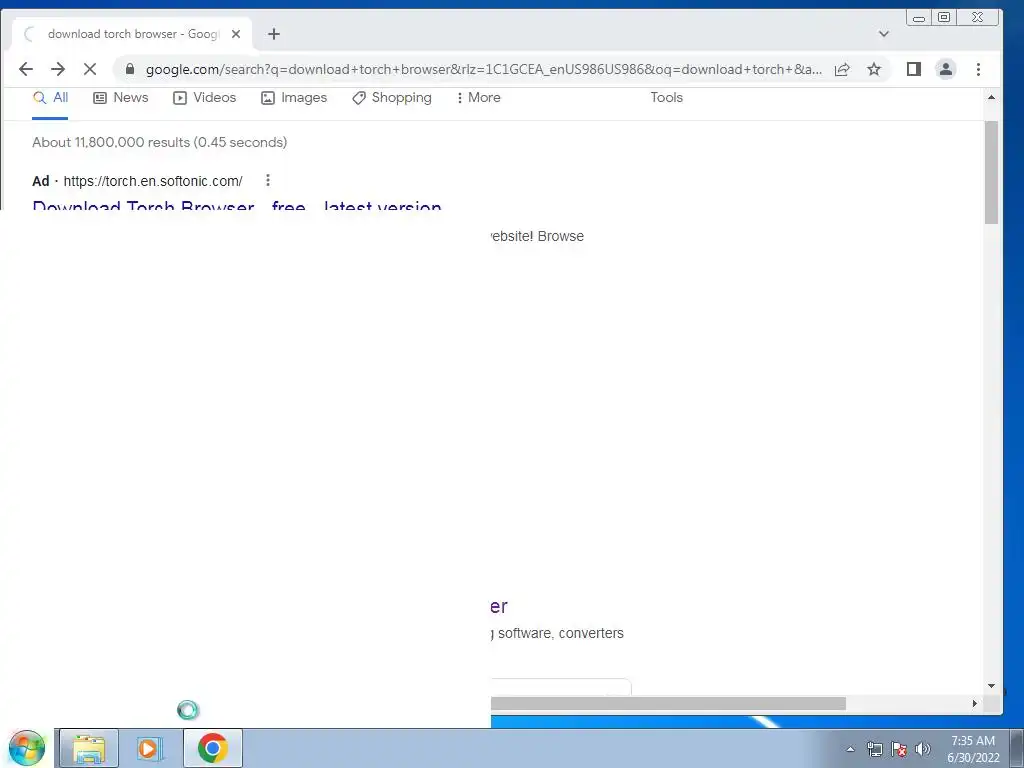The image size is (1024, 768).
Task: Switch to the Shopping results tab
Action: [392, 98]
